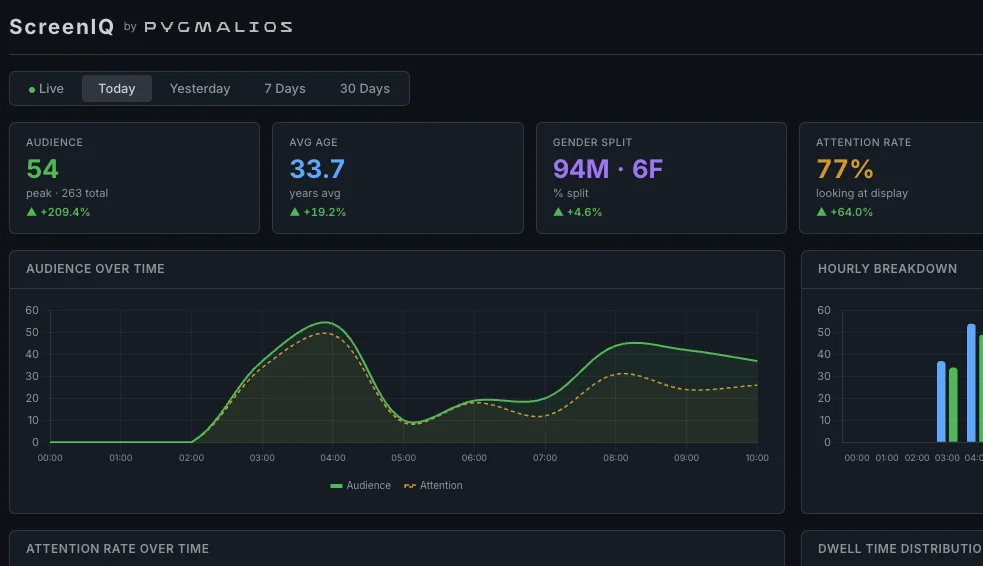Image resolution: width=983 pixels, height=566 pixels.
Task: Click the +19.2% age change
Action: tap(325, 212)
